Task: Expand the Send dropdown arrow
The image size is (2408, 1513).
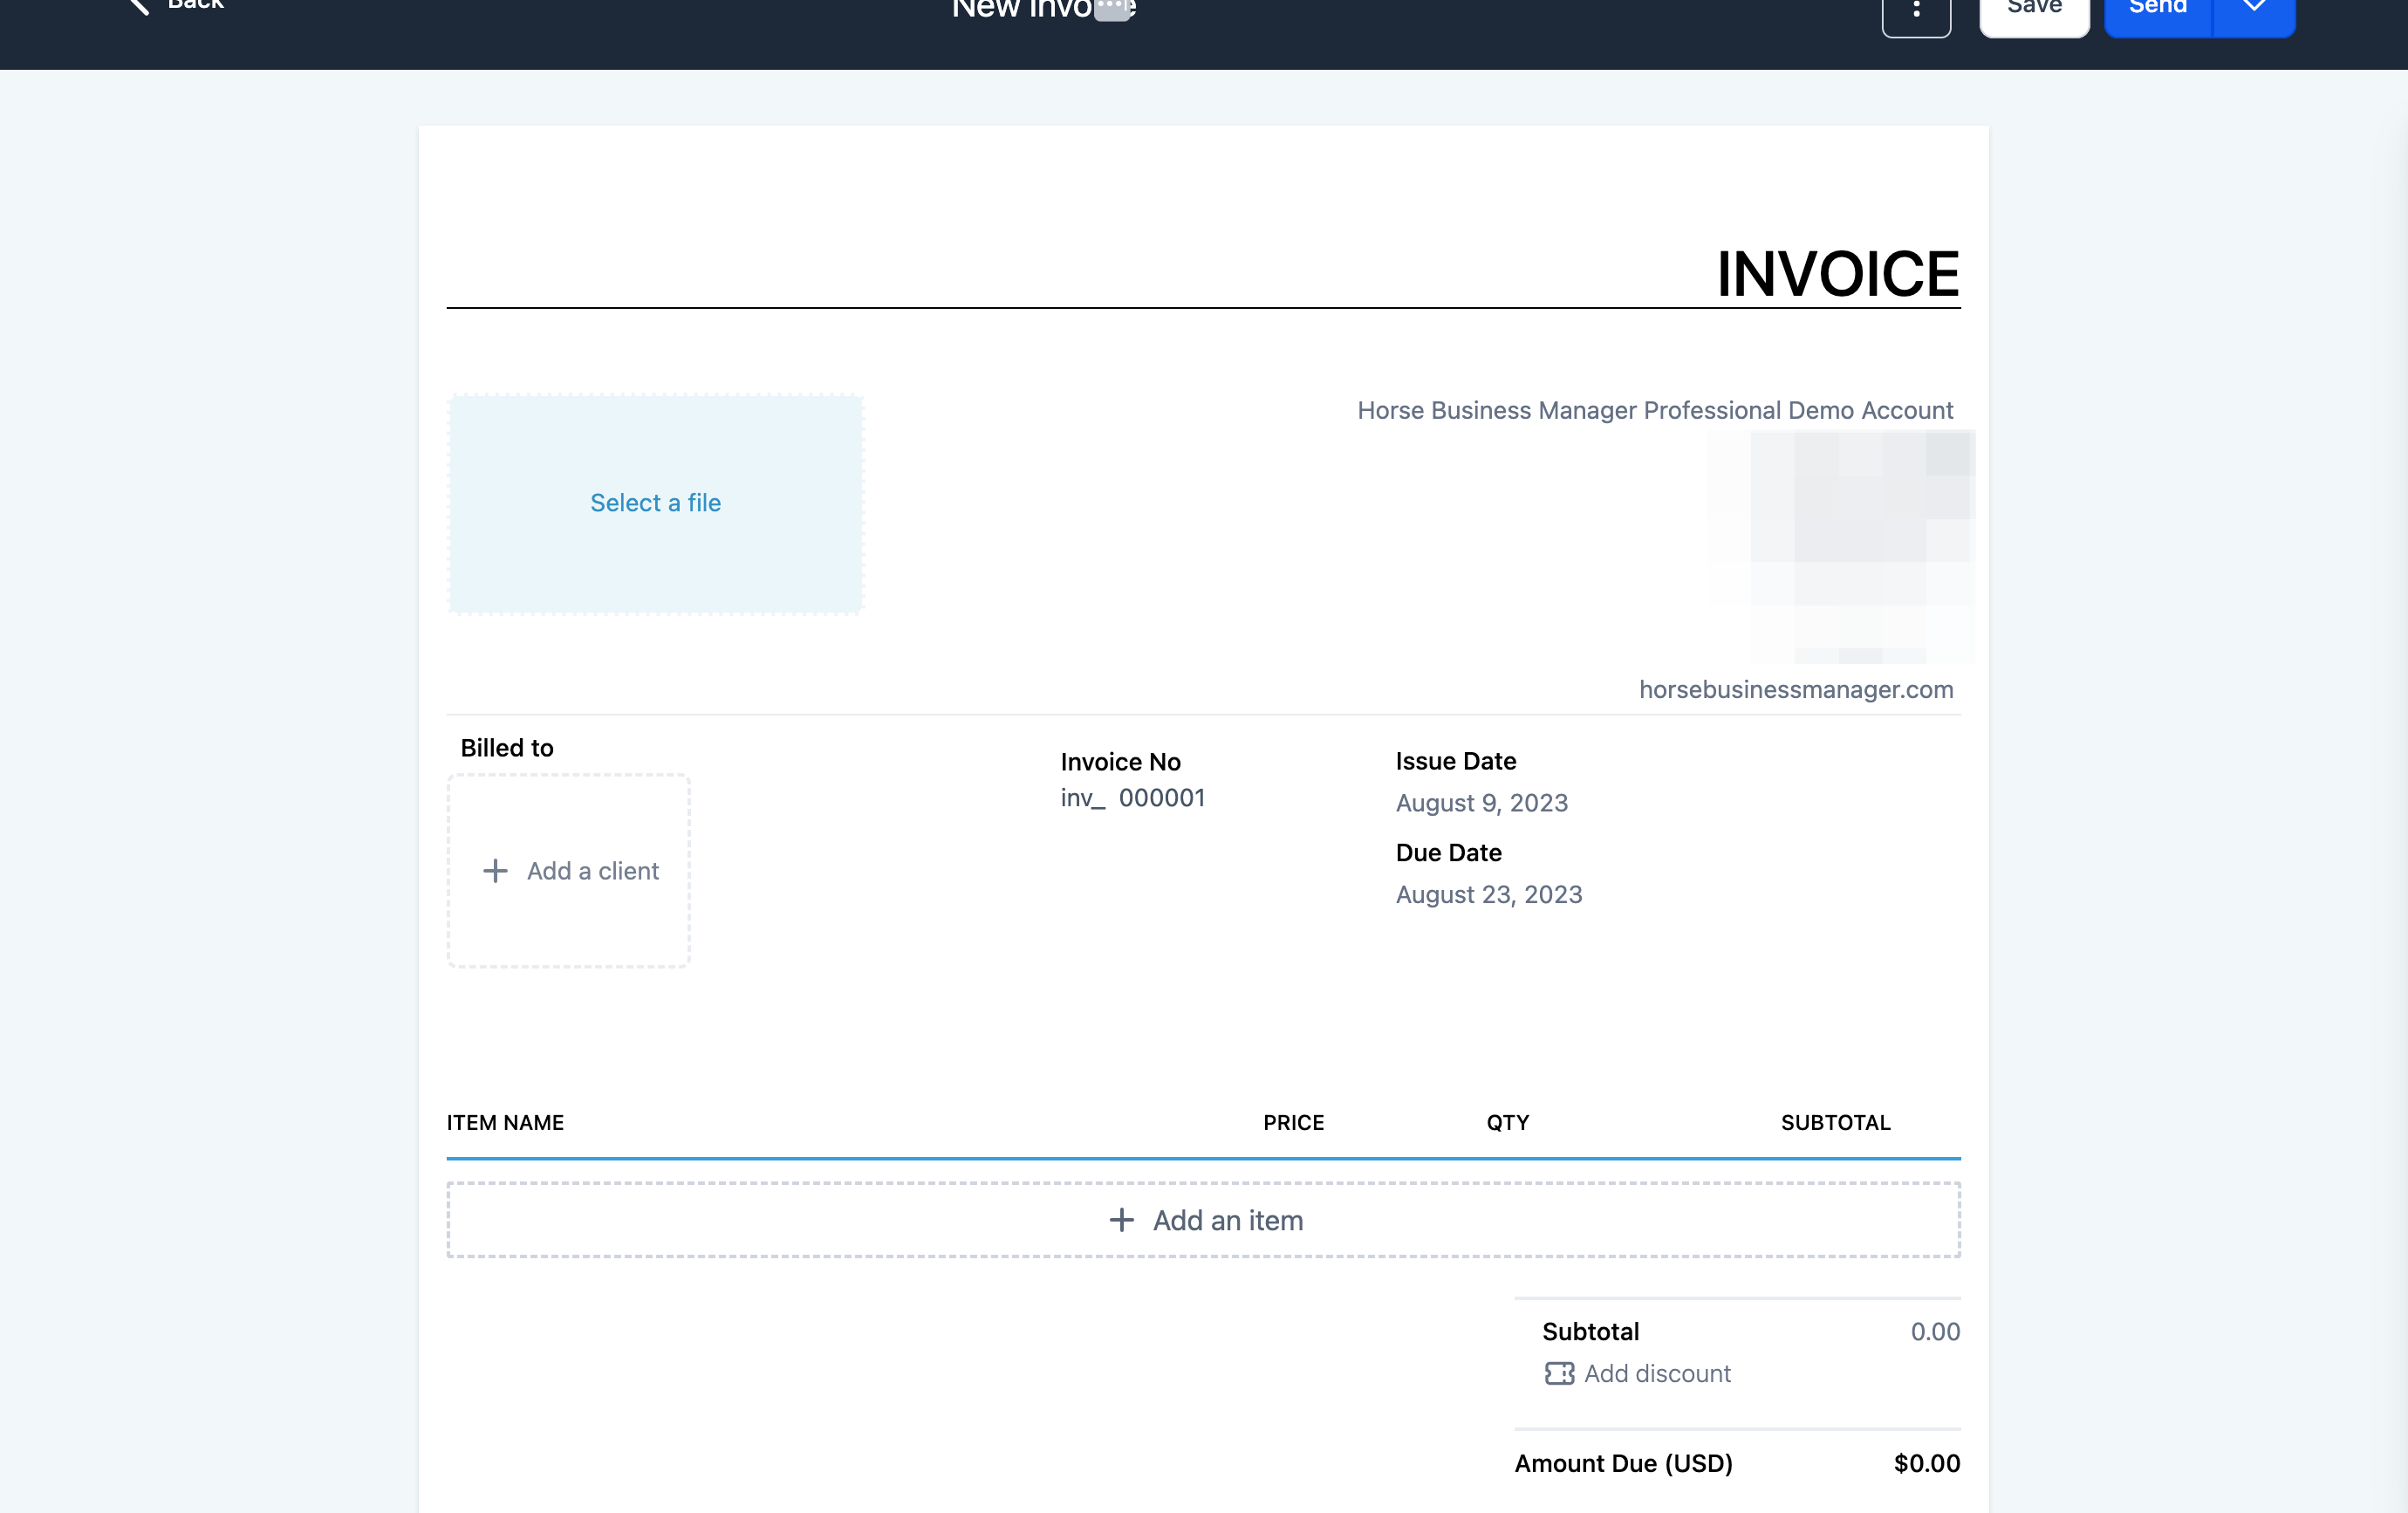Action: (x=2254, y=10)
